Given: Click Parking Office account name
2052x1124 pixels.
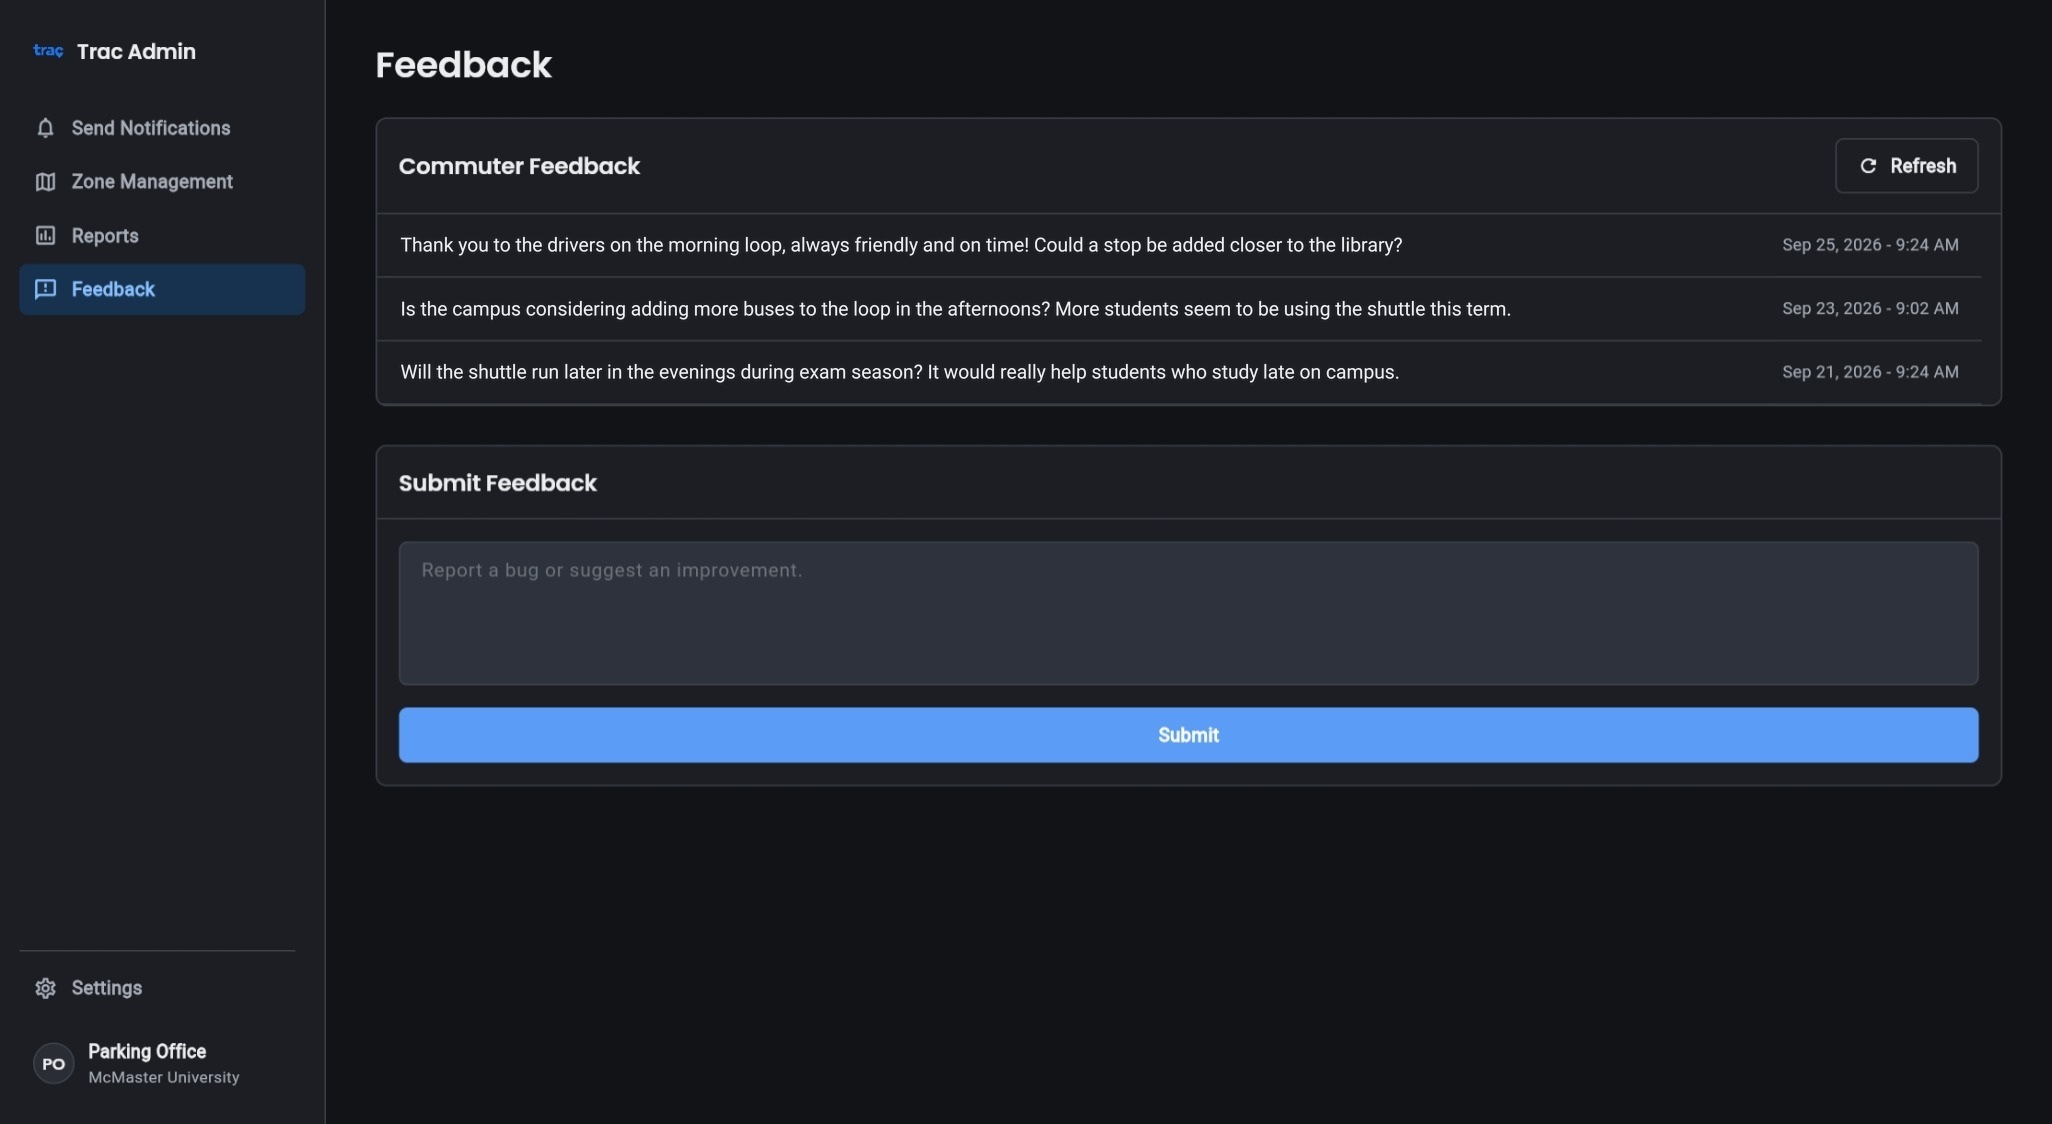Looking at the screenshot, I should [147, 1051].
